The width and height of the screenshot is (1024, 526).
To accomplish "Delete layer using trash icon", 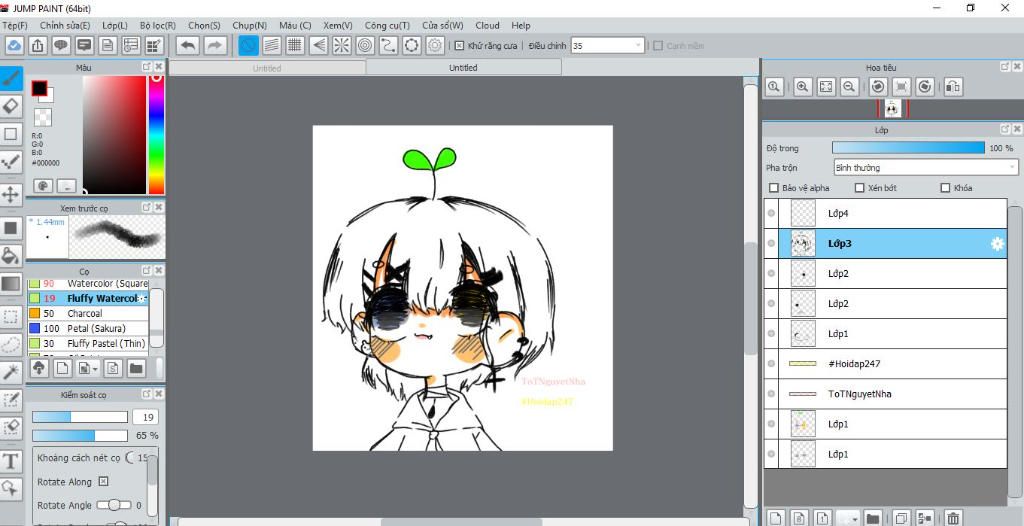I will pos(953,519).
